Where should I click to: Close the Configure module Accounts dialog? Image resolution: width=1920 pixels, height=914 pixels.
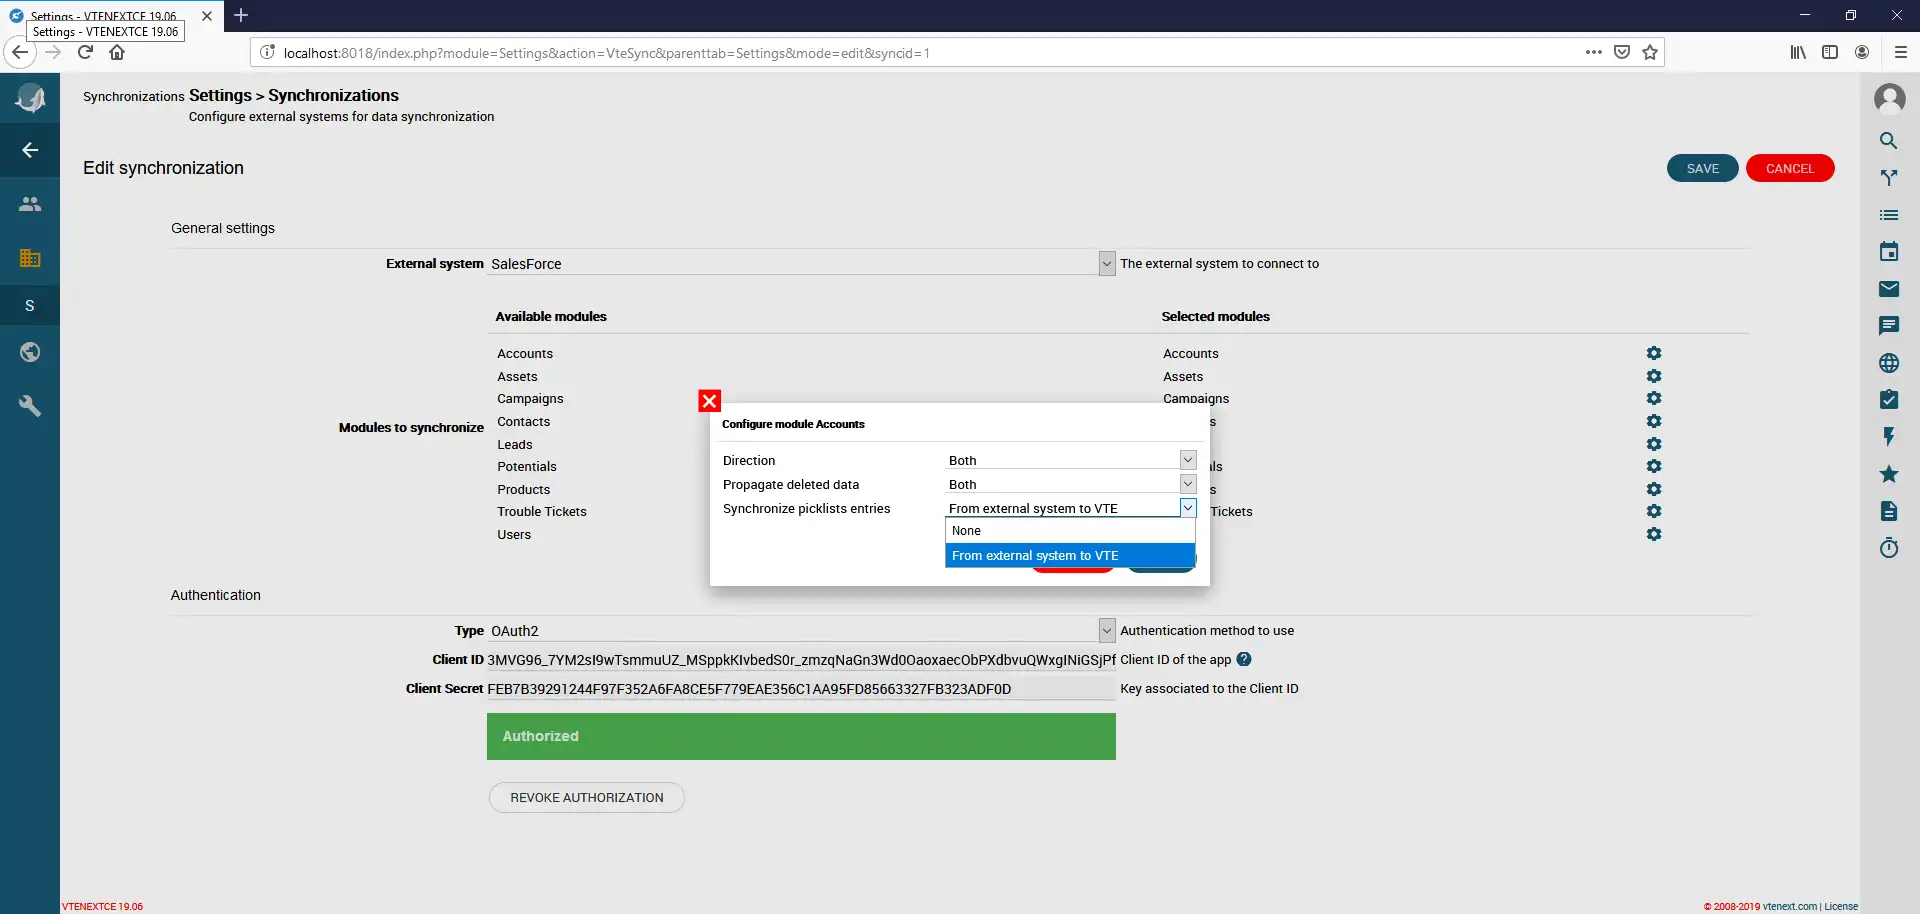pos(710,401)
